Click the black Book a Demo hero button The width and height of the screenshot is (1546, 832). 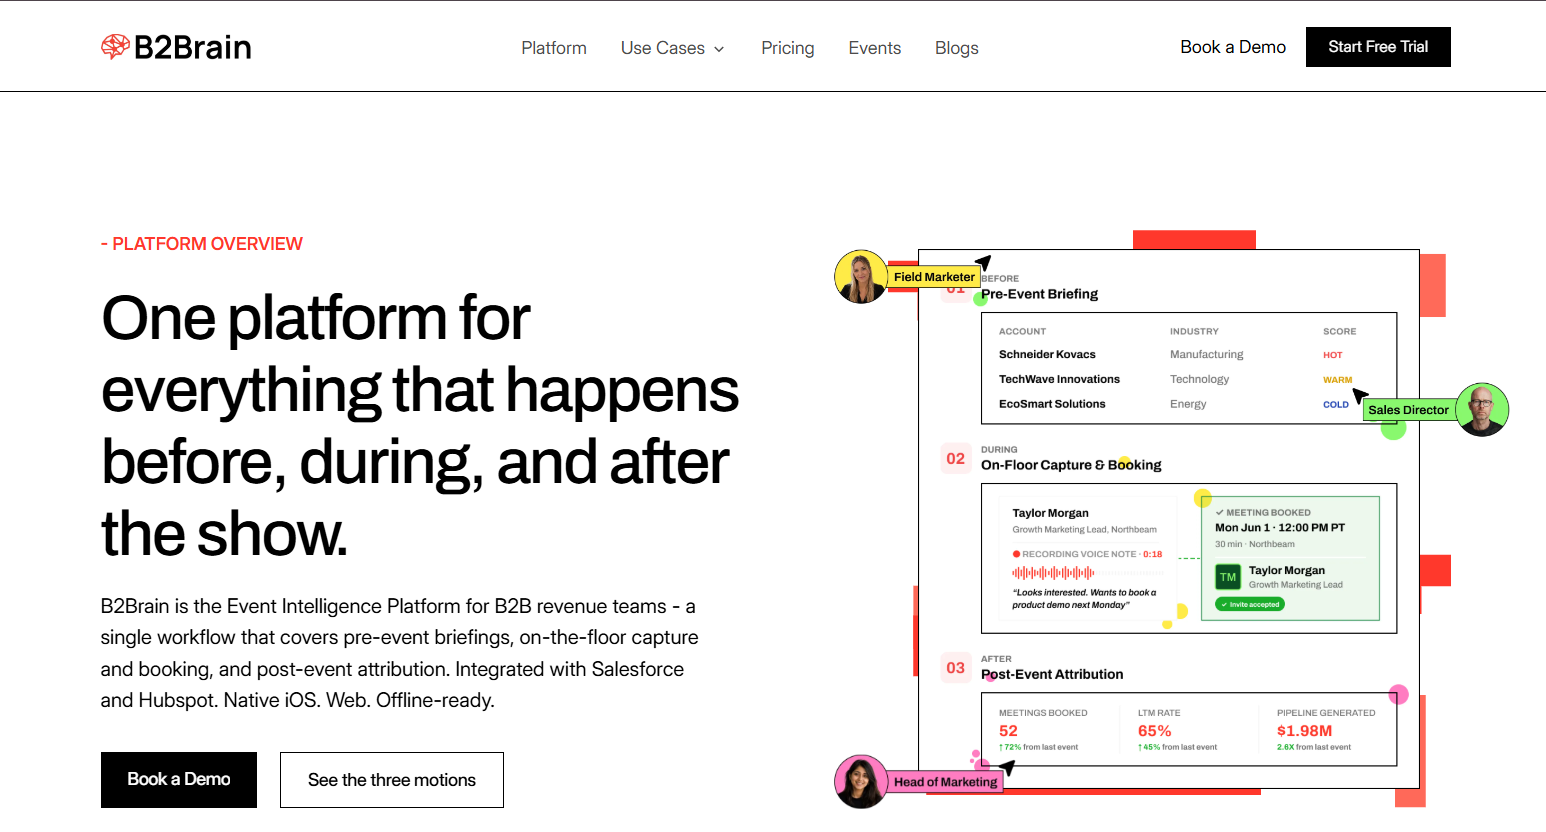(179, 780)
